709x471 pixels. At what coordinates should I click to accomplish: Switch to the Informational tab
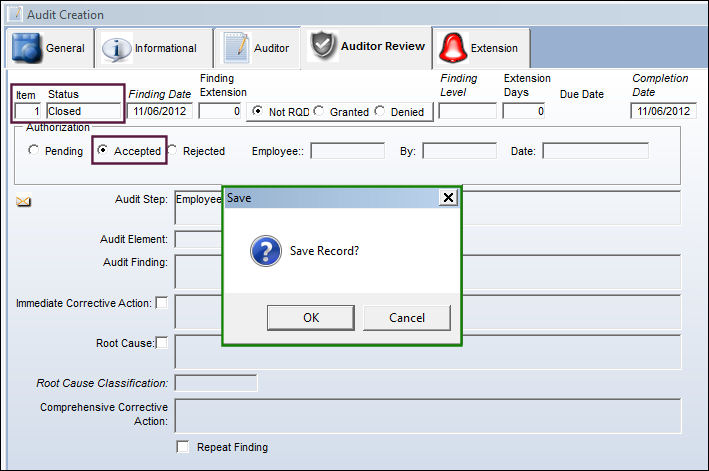[x=154, y=48]
